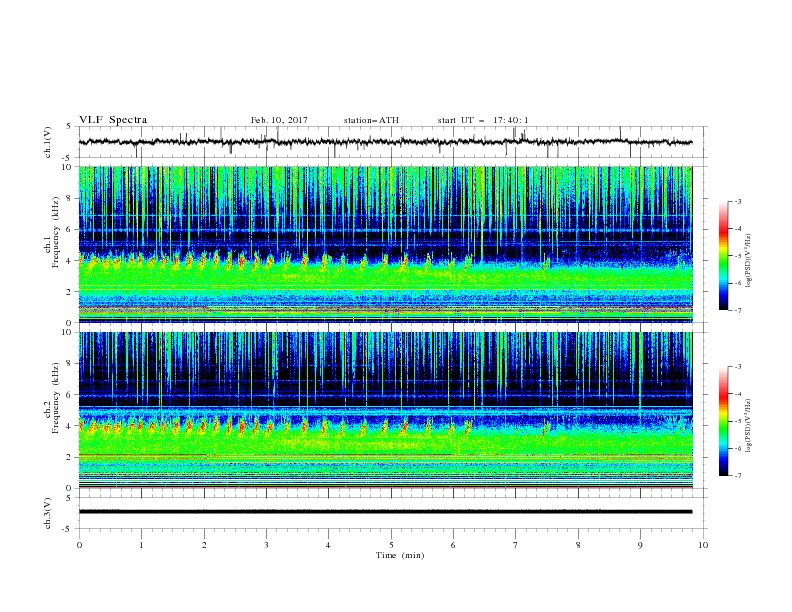Click time axis tick label "1"

[141, 545]
